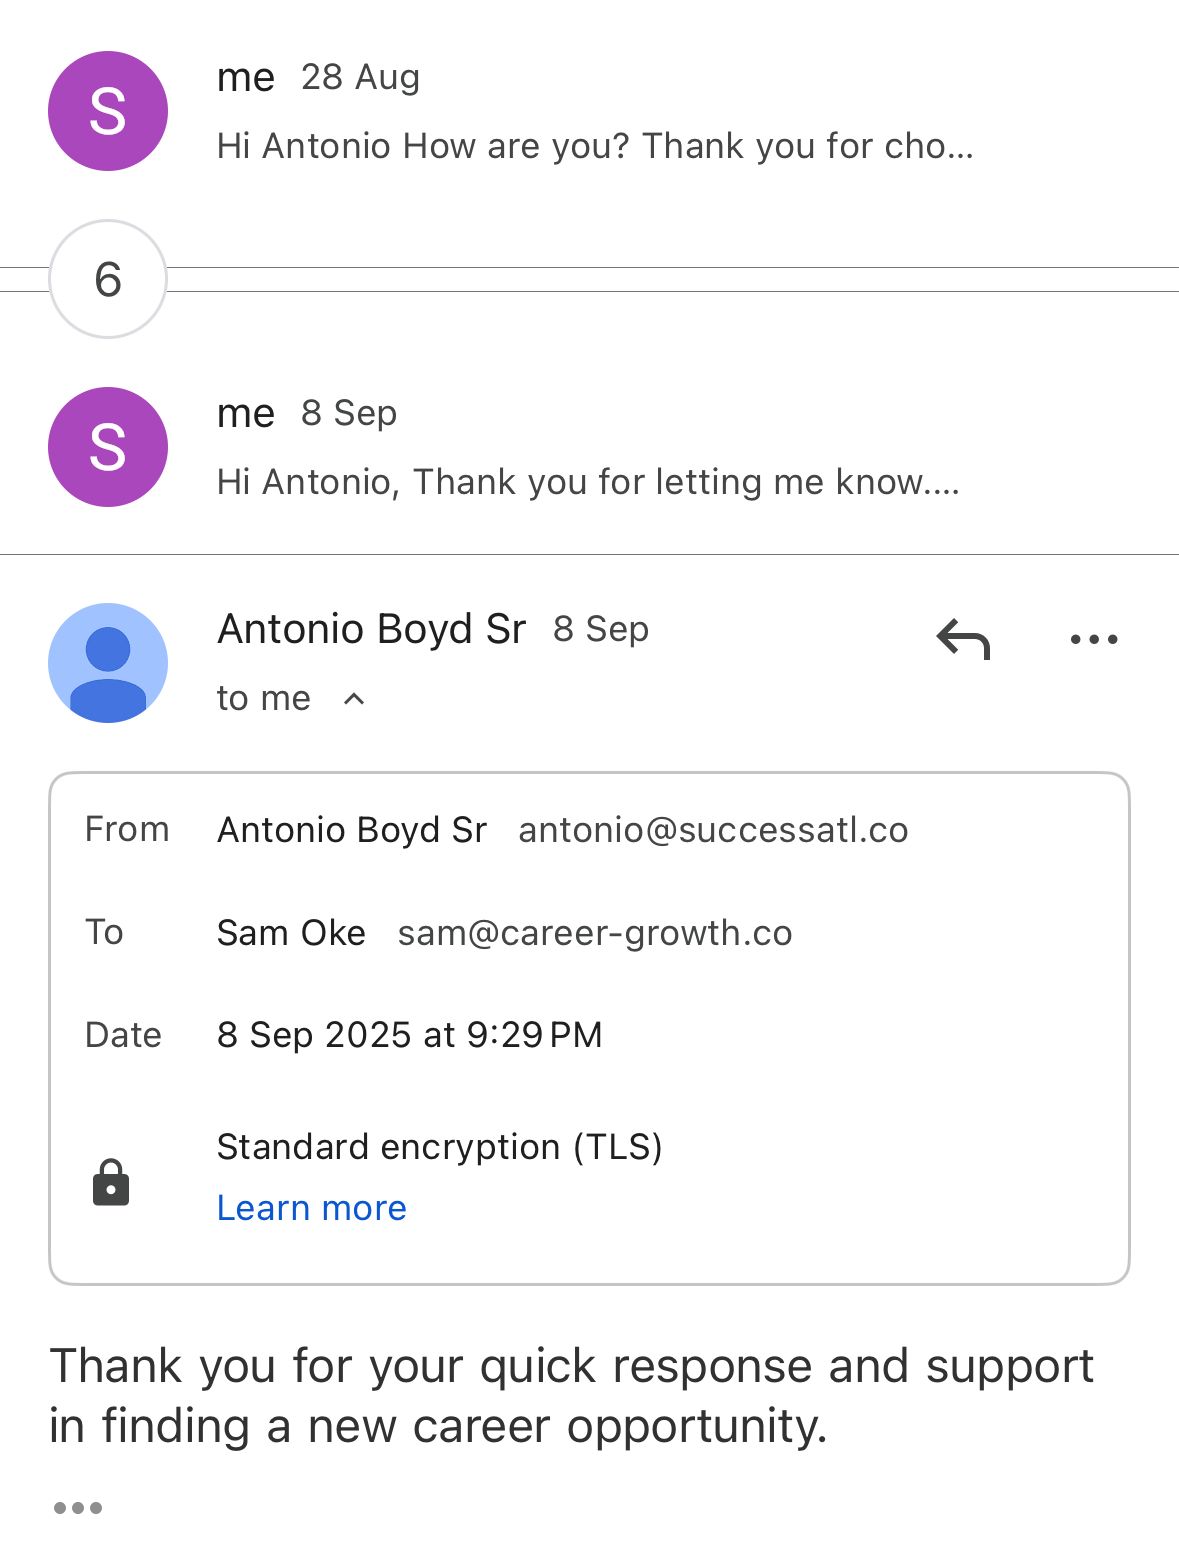
Task: Tap the purple S avatar on 28 Aug message
Action: pos(108,111)
